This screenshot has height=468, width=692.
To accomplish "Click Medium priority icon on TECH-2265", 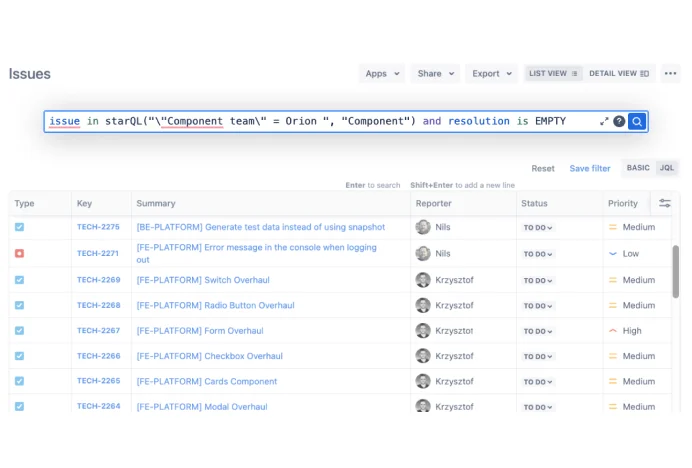I will coord(613,381).
